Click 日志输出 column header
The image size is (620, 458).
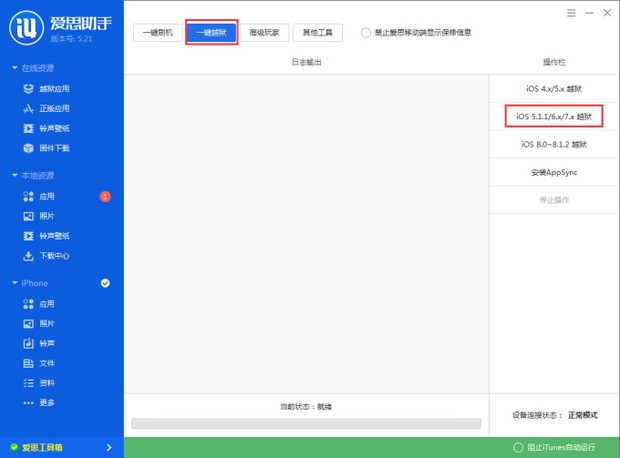pyautogui.click(x=306, y=62)
